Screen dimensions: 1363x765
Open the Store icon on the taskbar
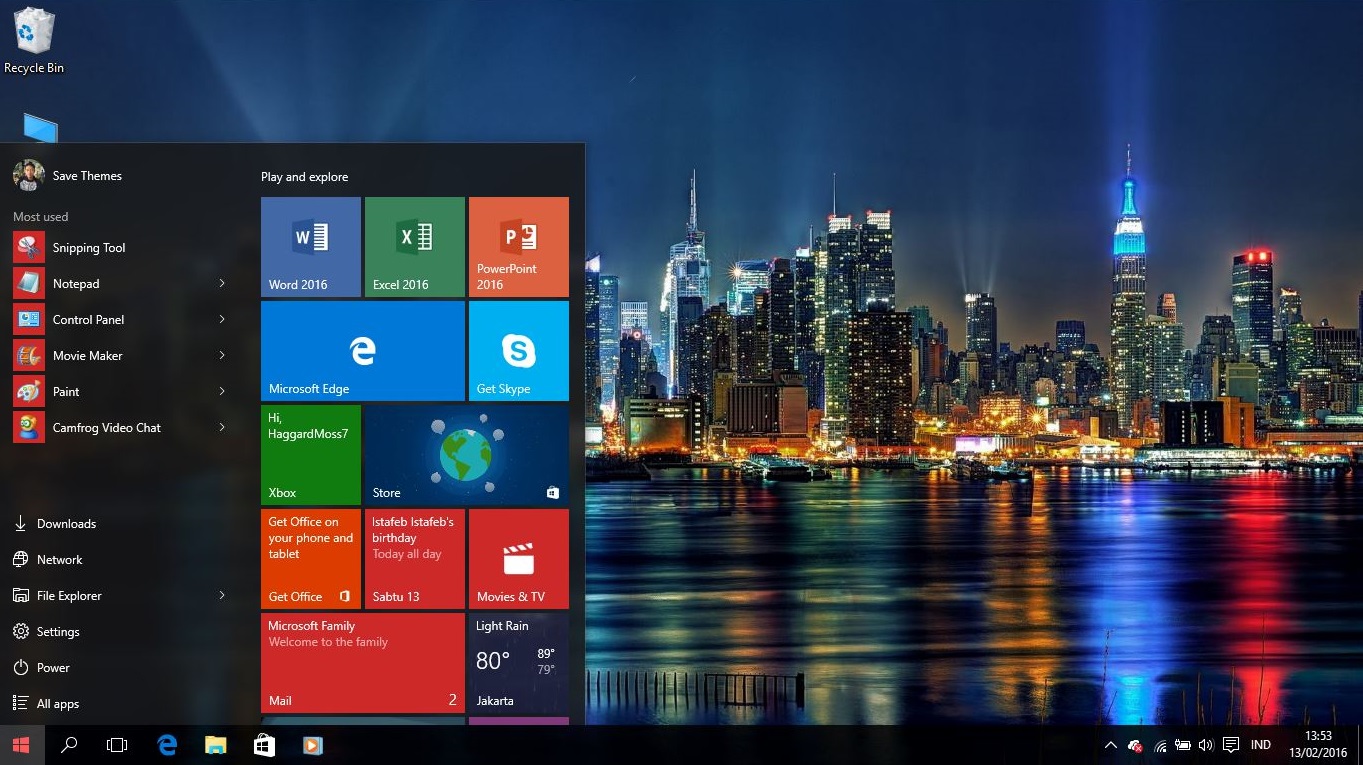(264, 745)
